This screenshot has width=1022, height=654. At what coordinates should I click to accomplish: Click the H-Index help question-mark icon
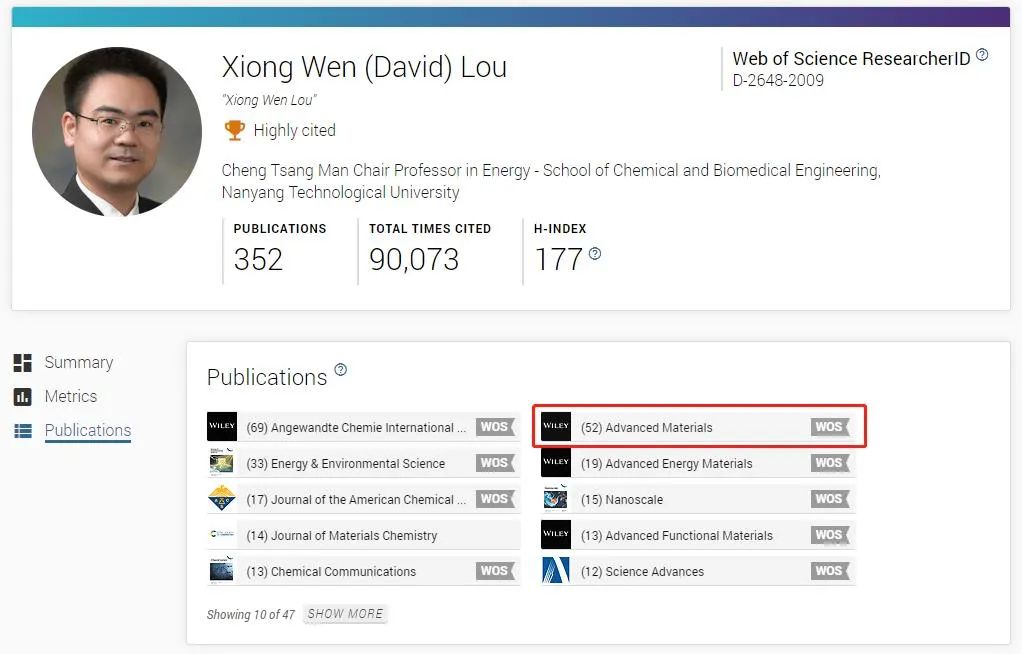point(594,254)
